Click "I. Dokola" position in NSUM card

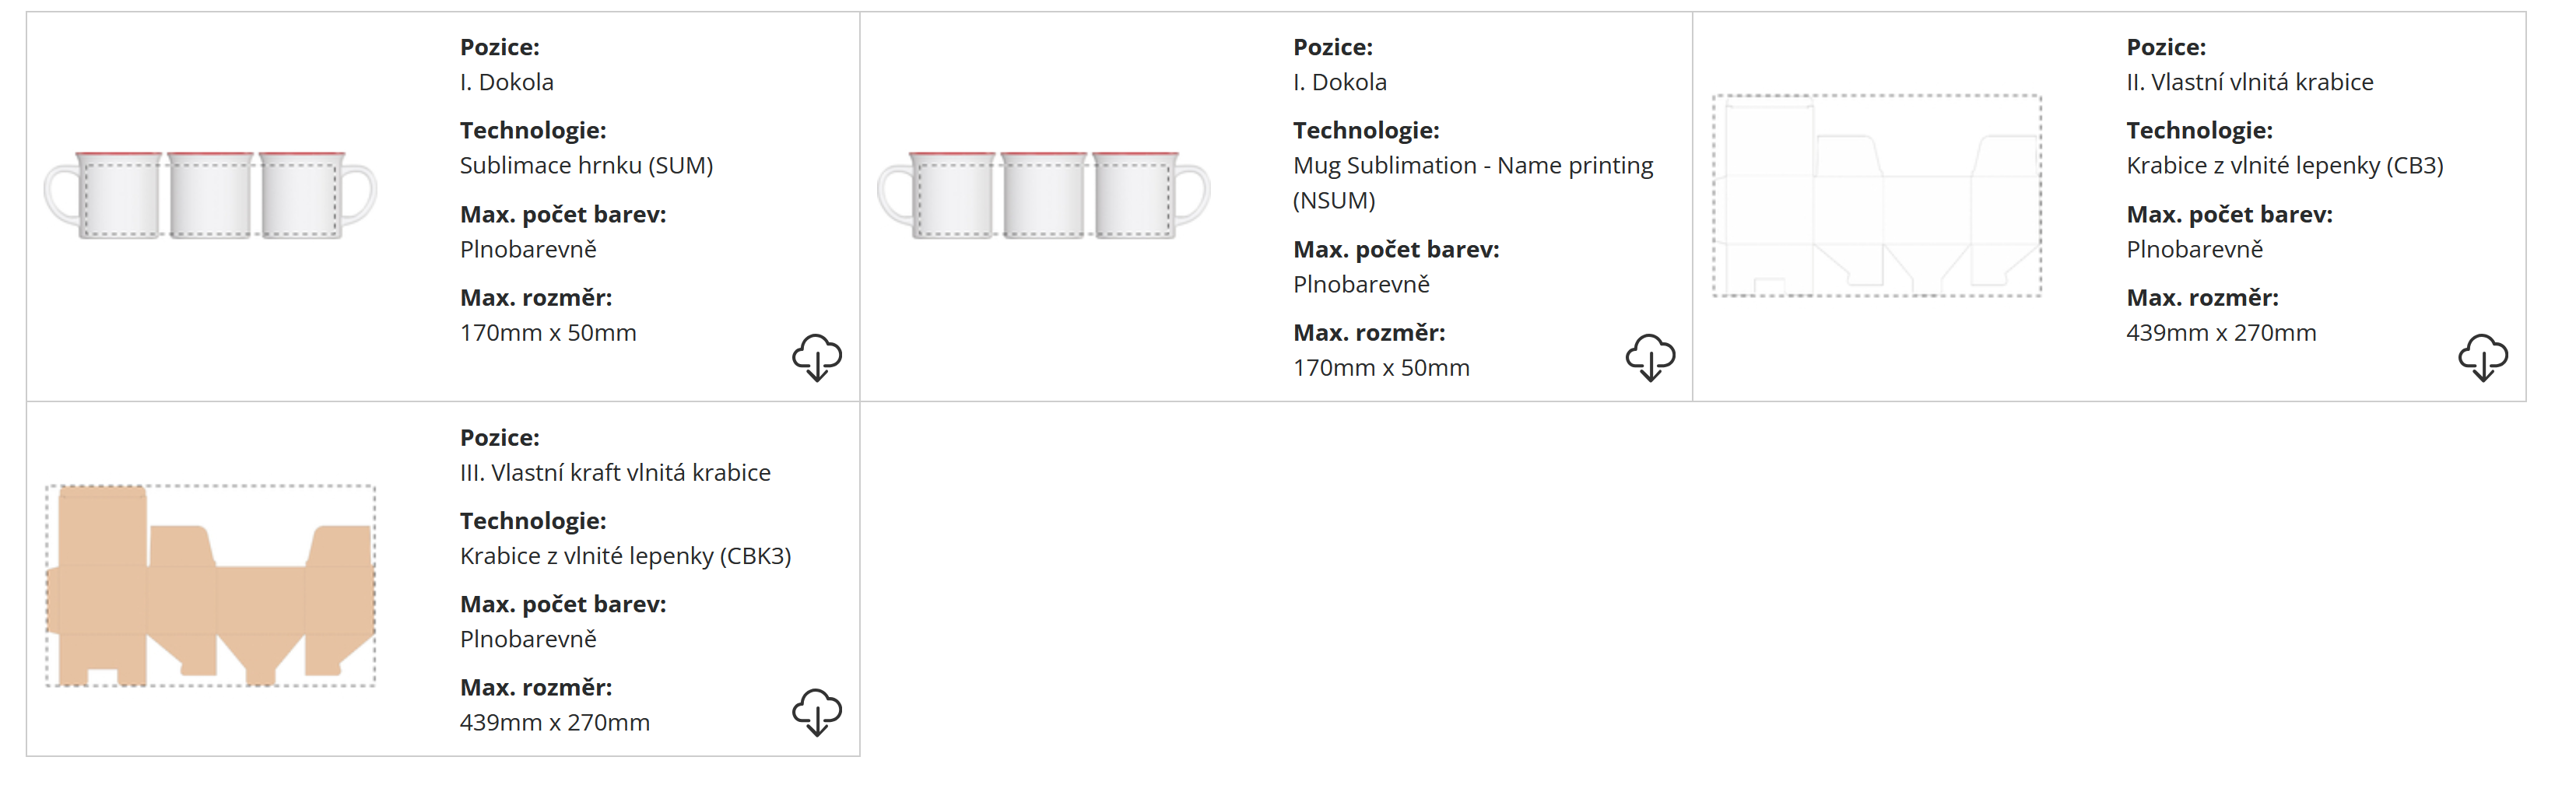coord(1339,82)
